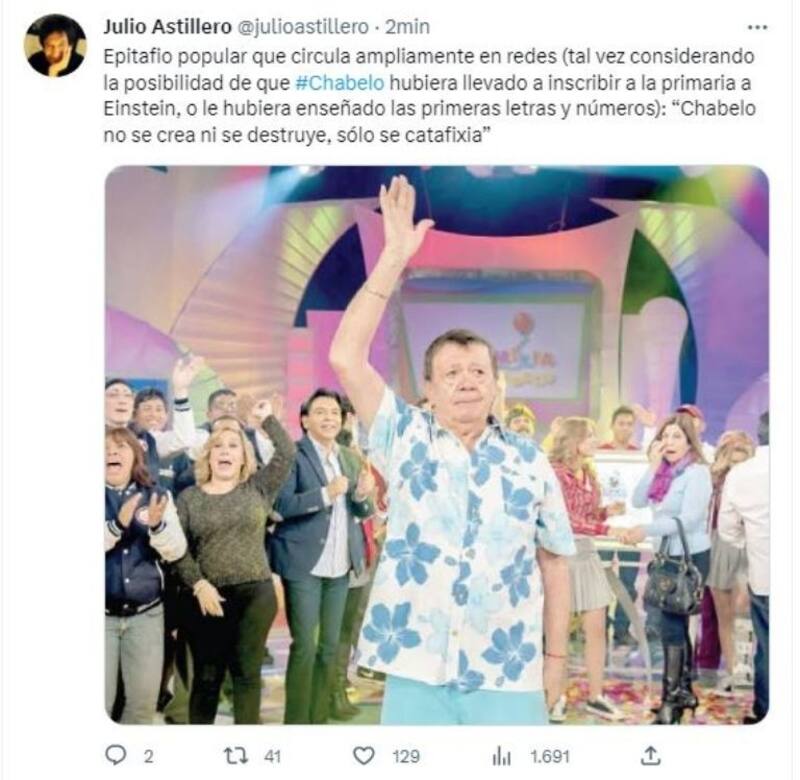Click the Julio Astillero display name

click(167, 27)
